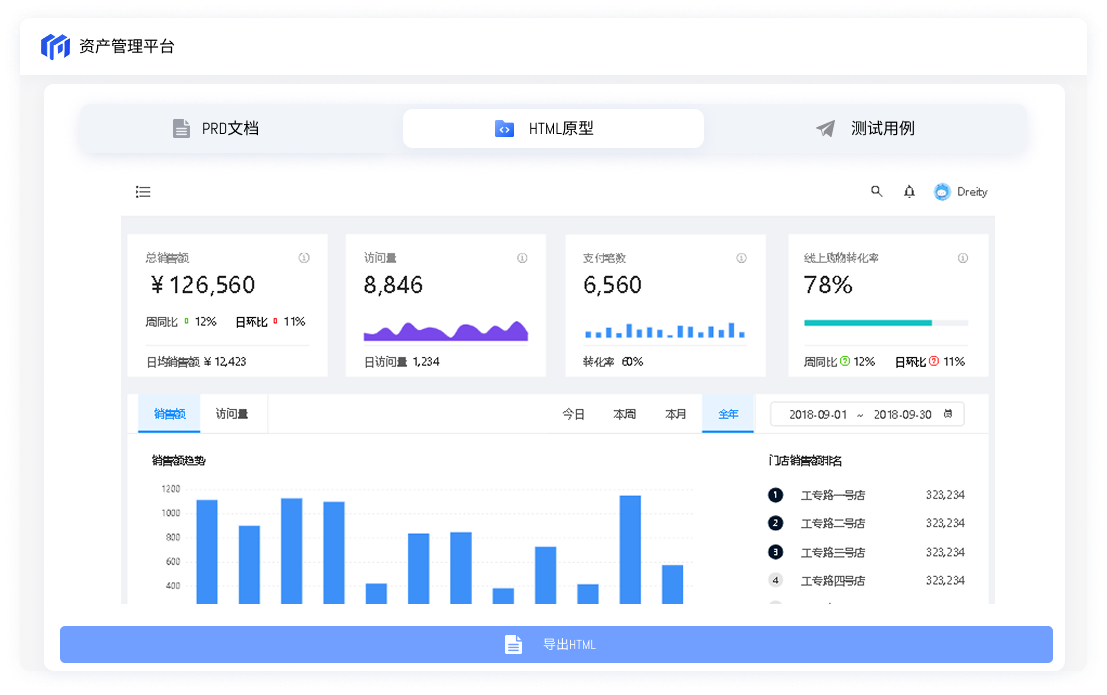Click 转化率 60% text
Viewport: 1107px width, 695px height.
(x=613, y=362)
